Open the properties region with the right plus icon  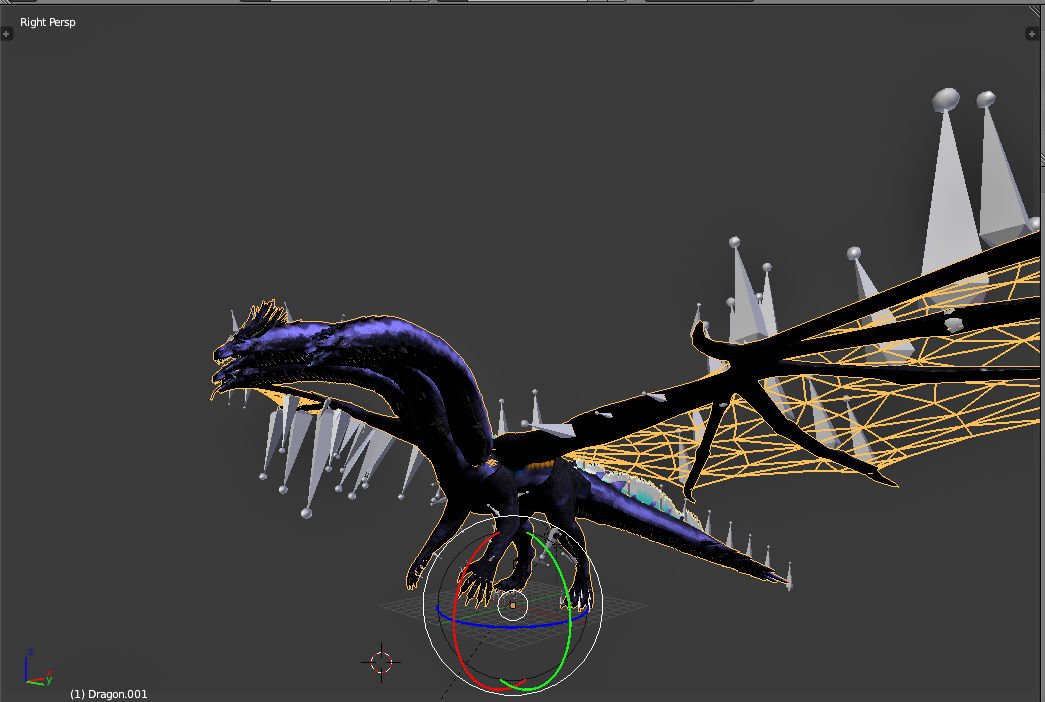[x=1031, y=33]
